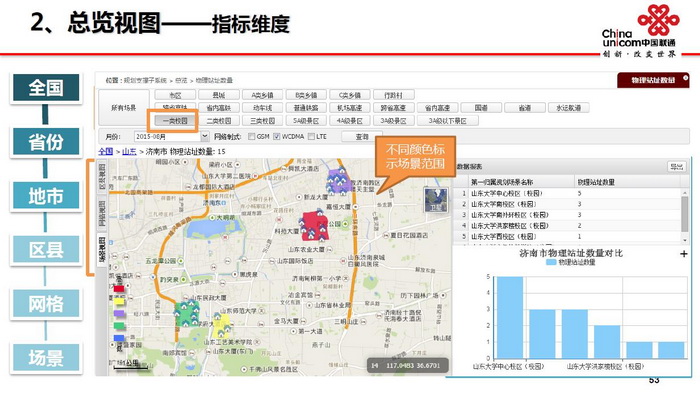Click the red legend swatch on map
The width and height of the screenshot is (700, 393).
click(119, 289)
